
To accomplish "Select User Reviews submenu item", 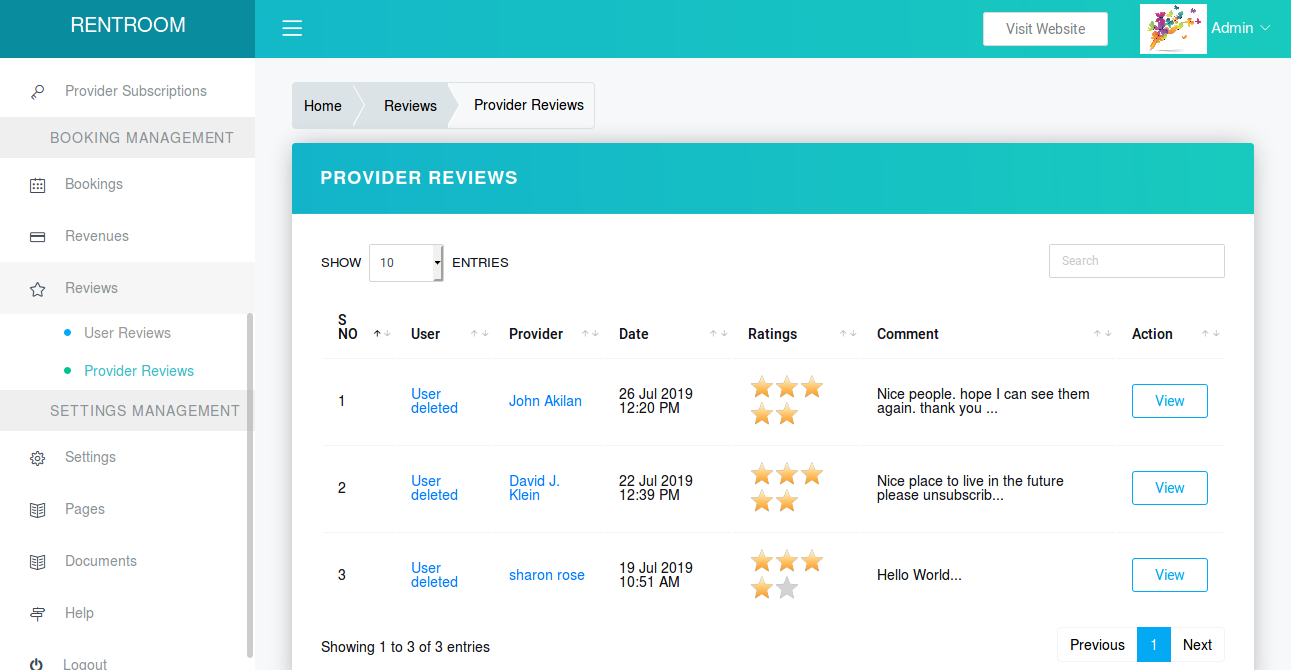I will (x=127, y=333).
